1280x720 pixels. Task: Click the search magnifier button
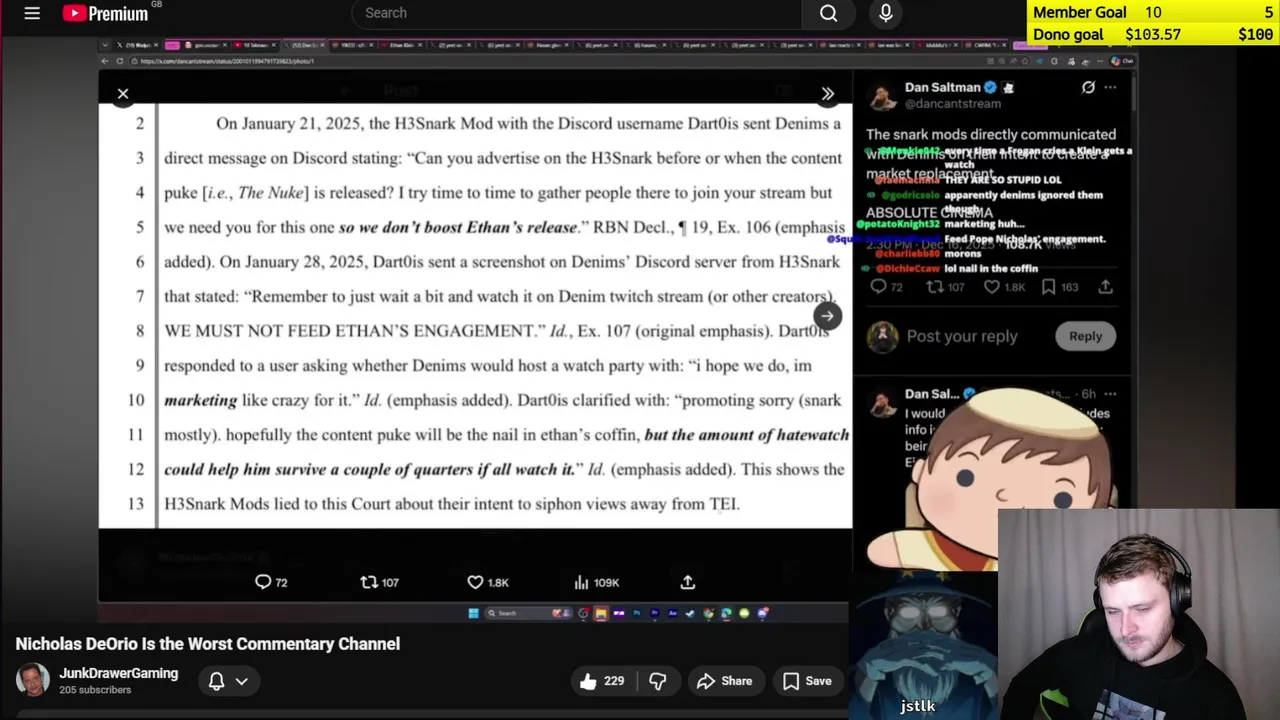tap(829, 13)
